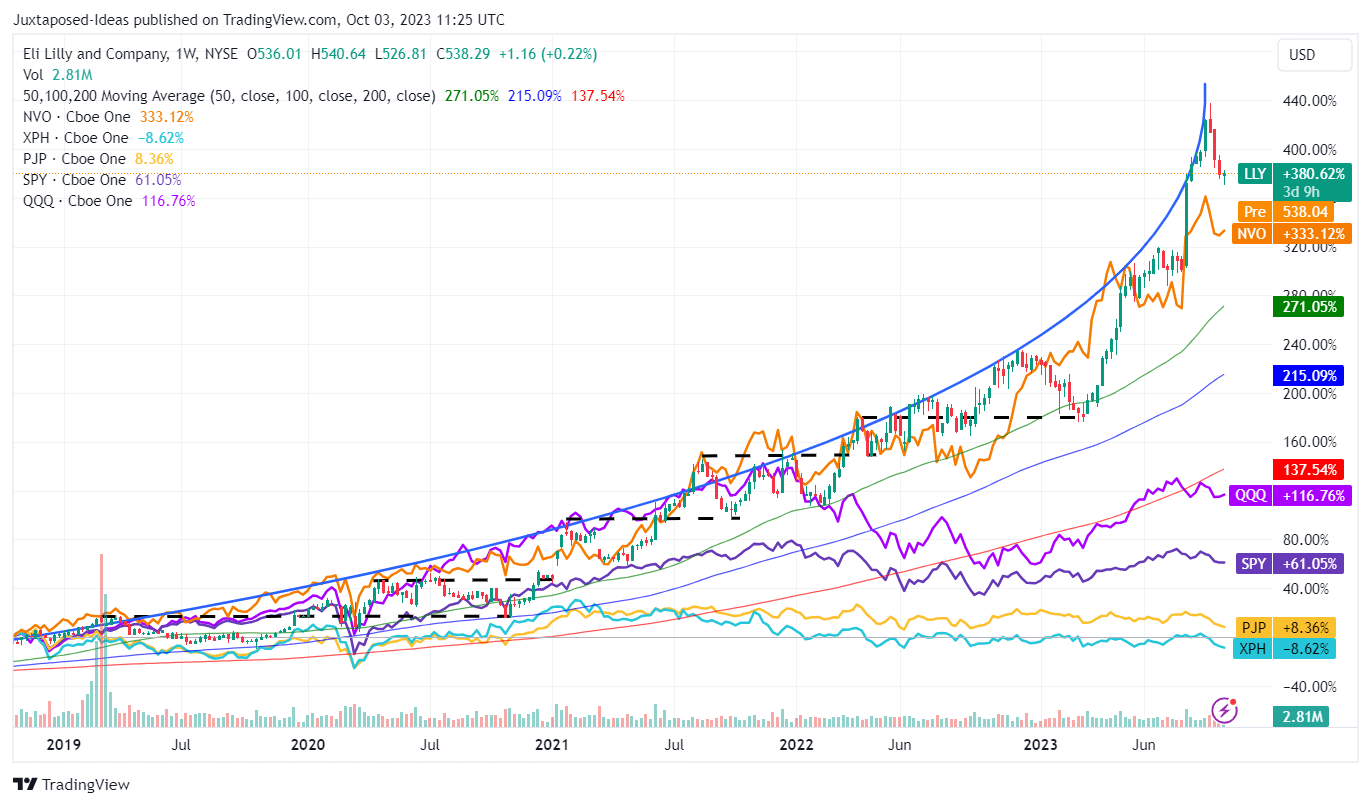
Task: Click 333.12% value in the NVO legend row
Action: coord(165,117)
